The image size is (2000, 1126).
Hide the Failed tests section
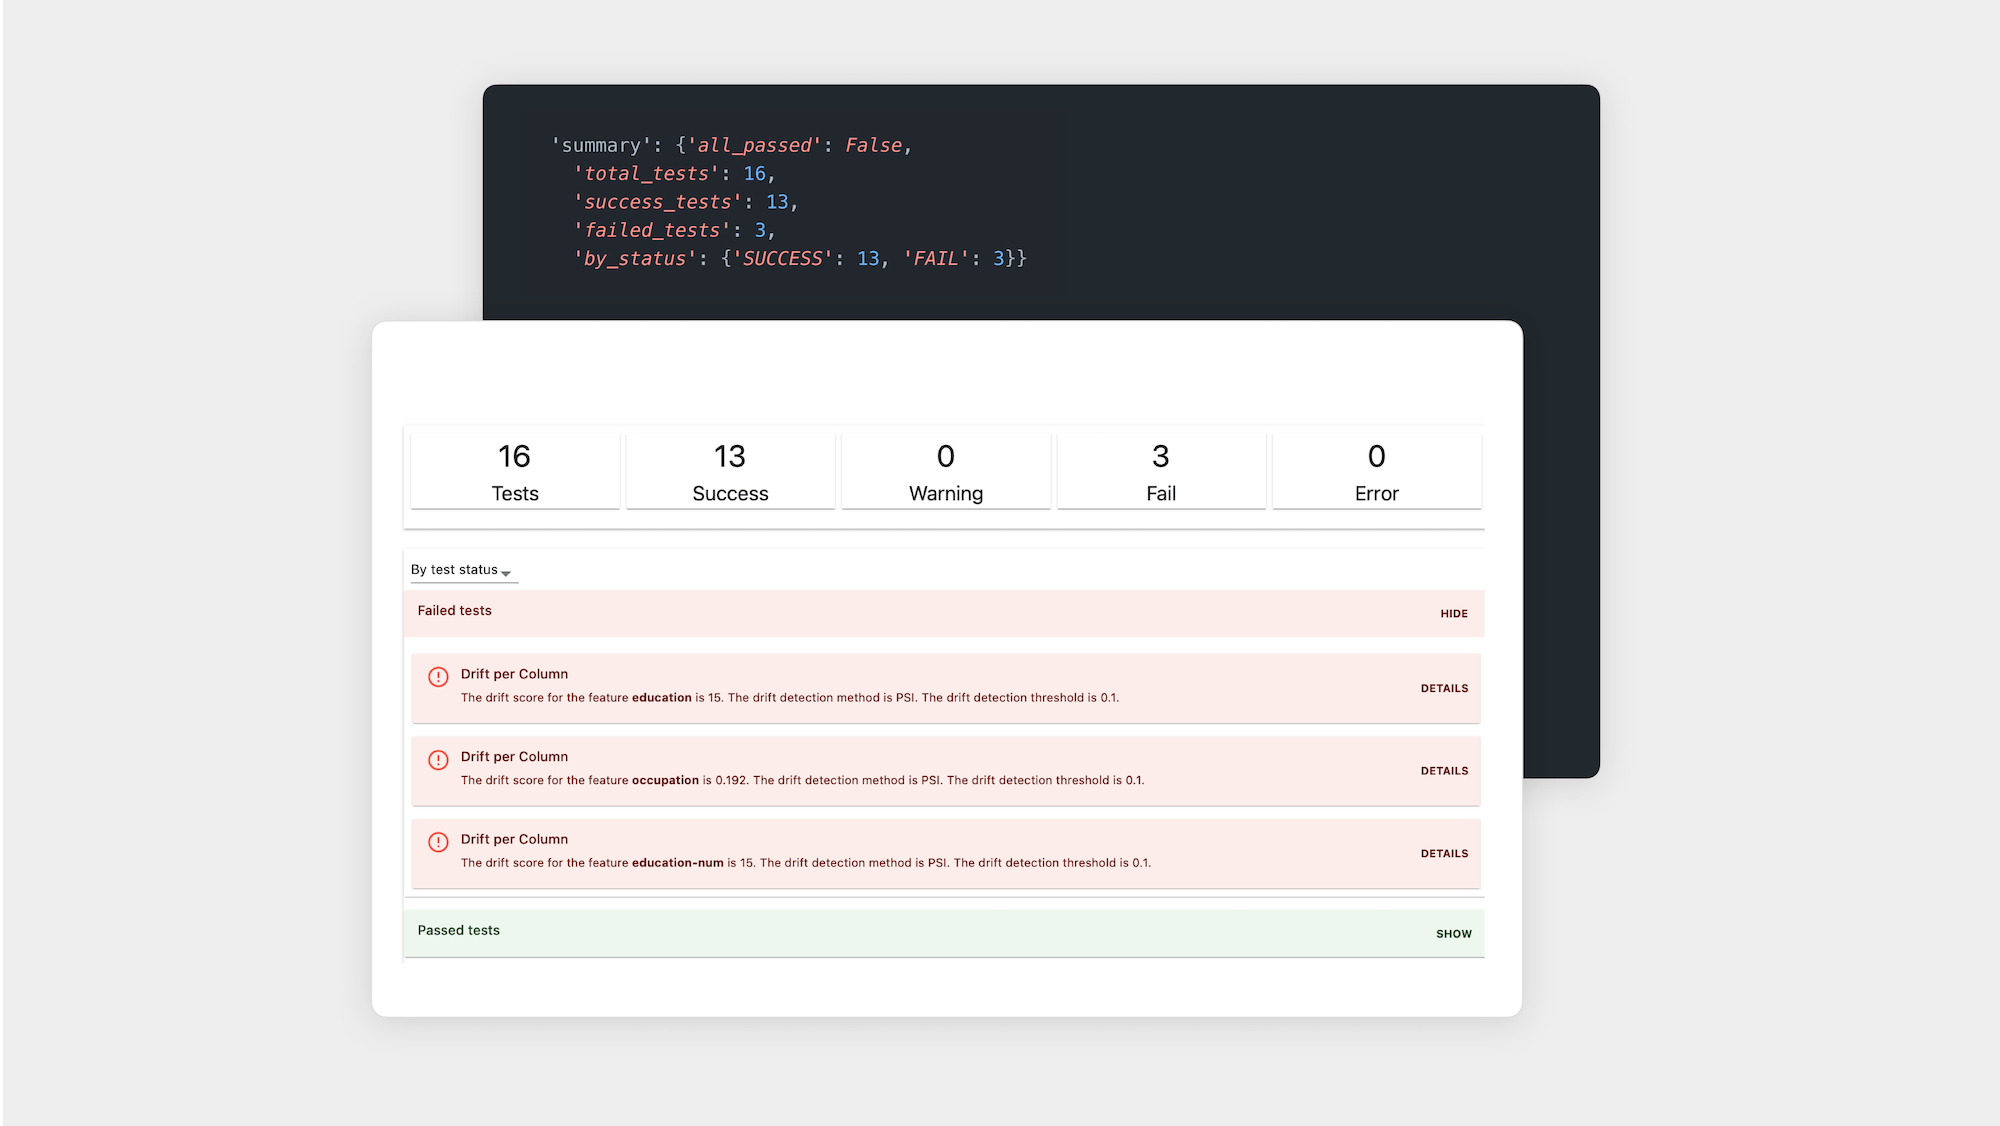(1454, 614)
